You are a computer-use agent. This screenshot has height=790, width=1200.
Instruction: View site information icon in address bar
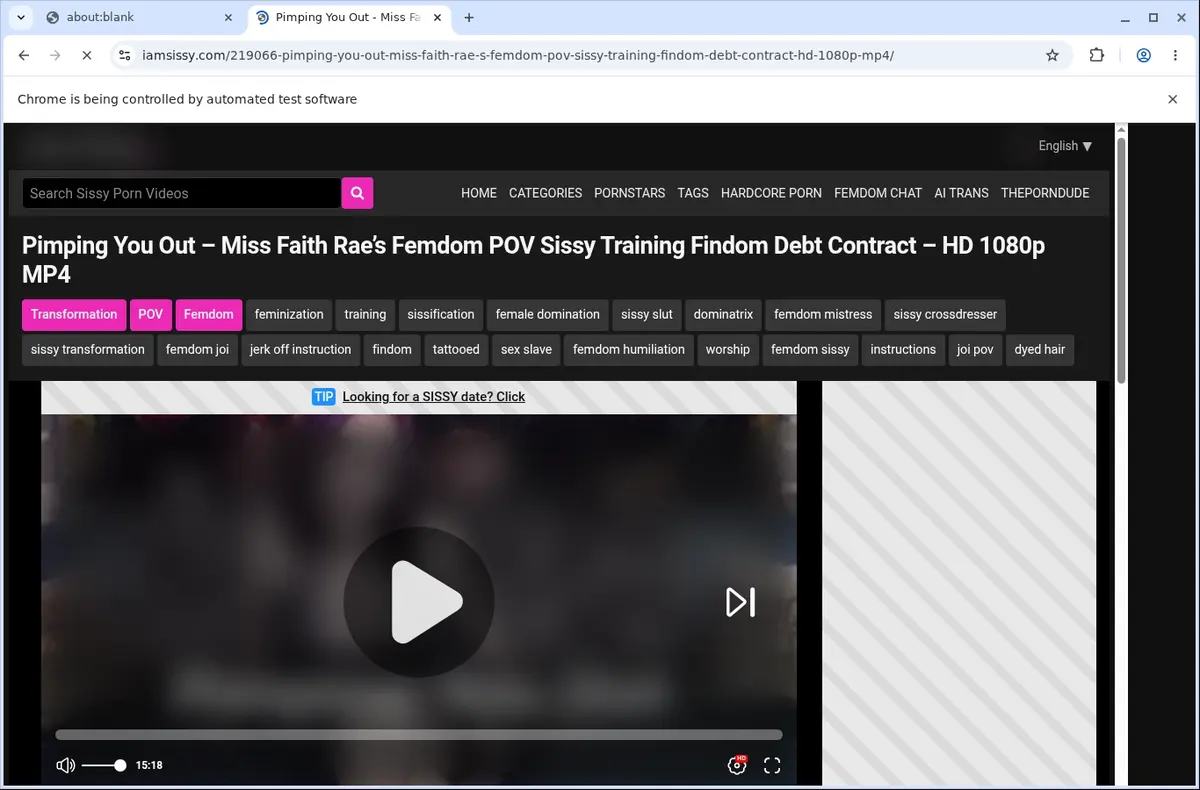click(x=124, y=56)
